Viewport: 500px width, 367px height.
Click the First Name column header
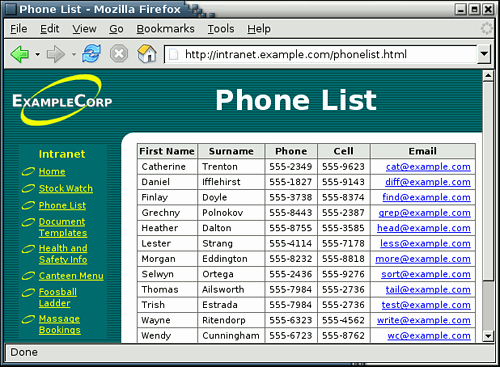[167, 151]
